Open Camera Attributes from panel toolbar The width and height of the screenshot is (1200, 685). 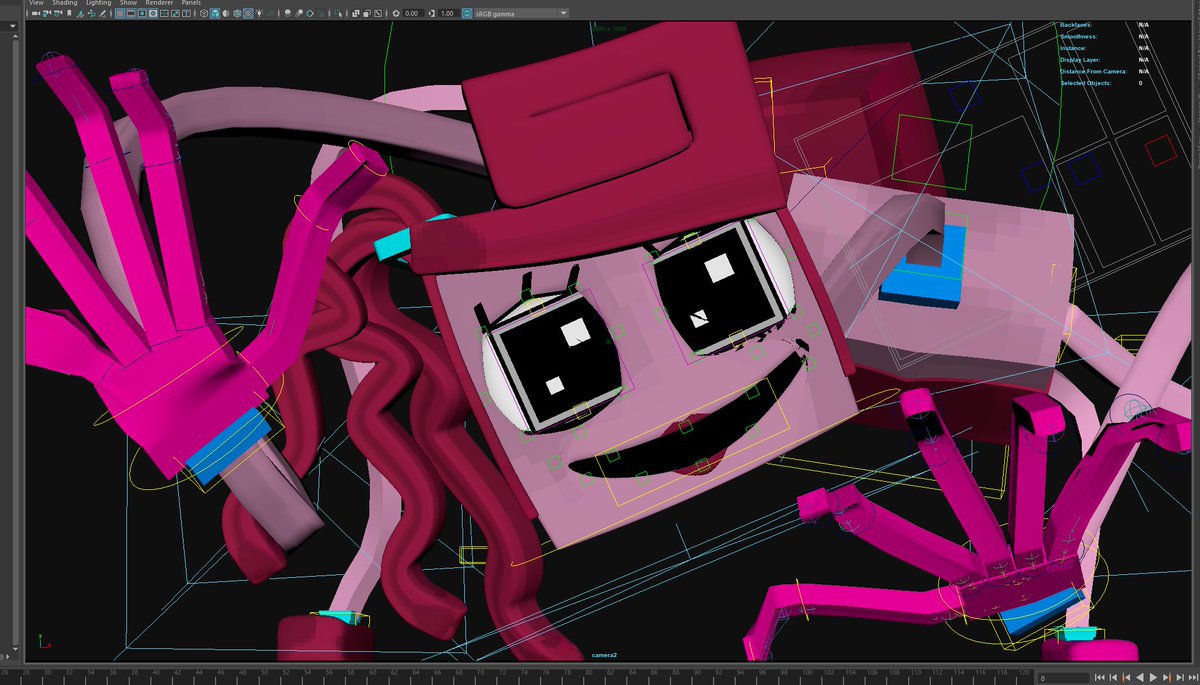tap(58, 14)
